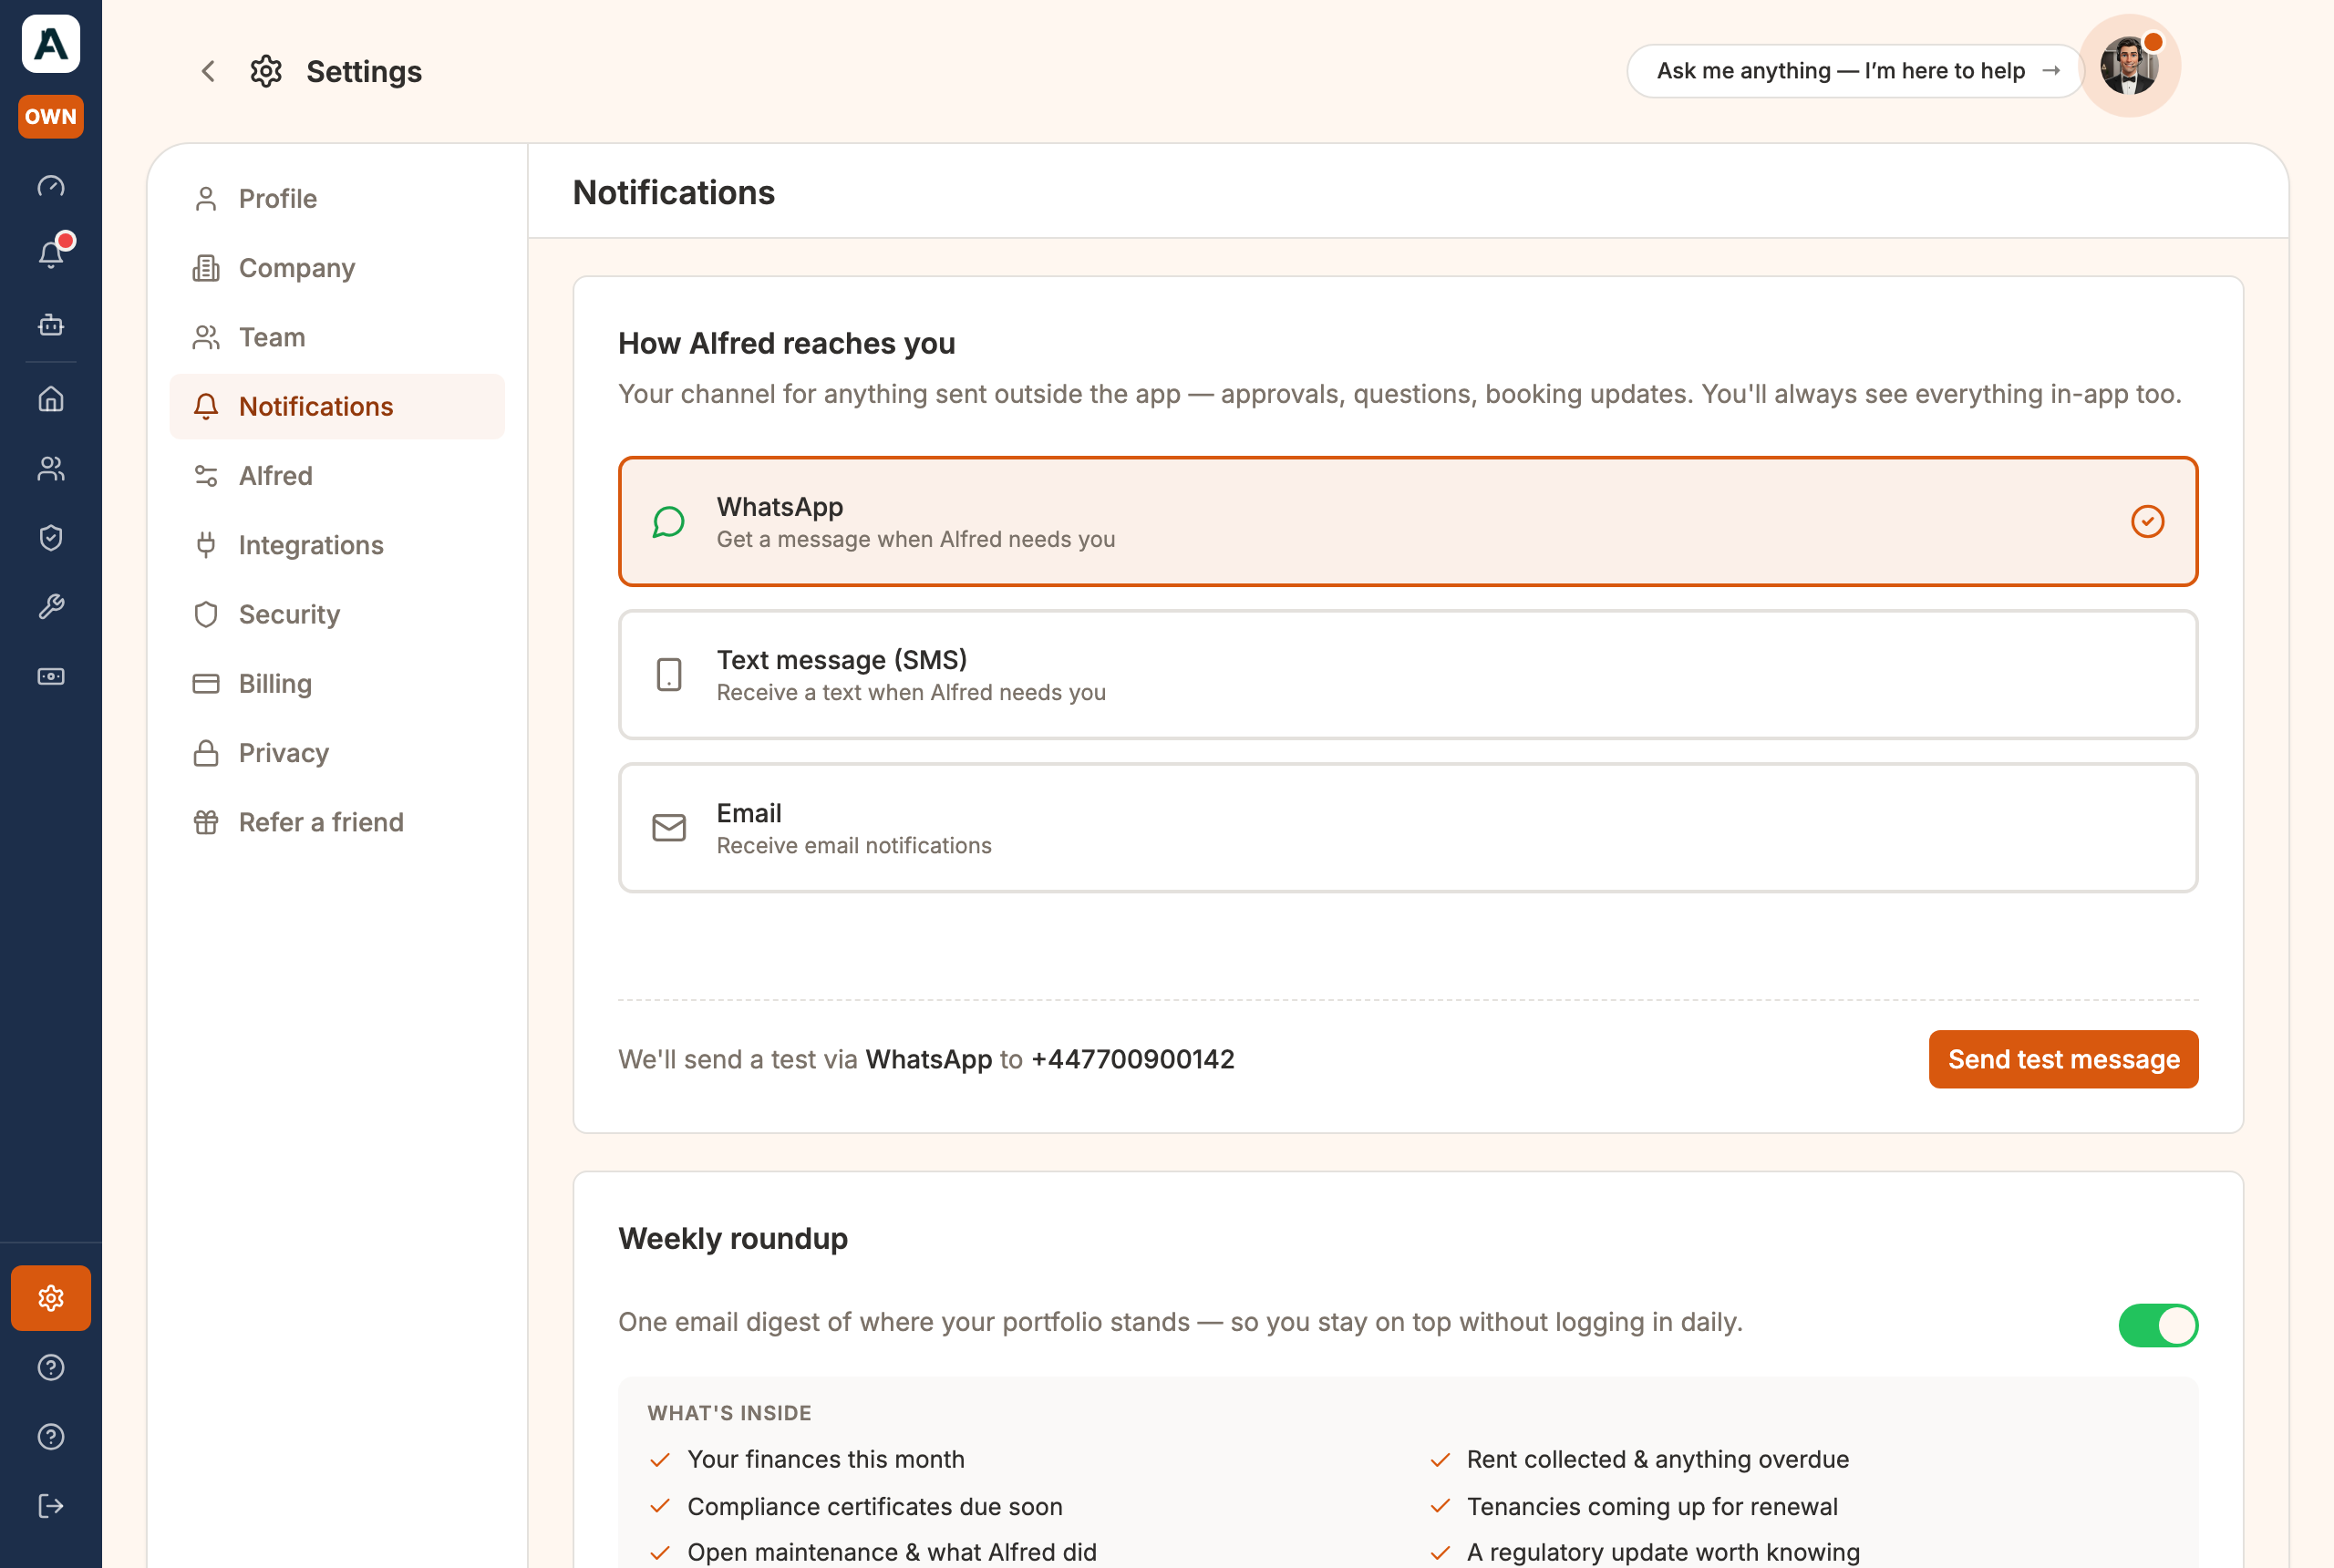Click 'Your finances this month' item
2334x1568 pixels.
826,1459
